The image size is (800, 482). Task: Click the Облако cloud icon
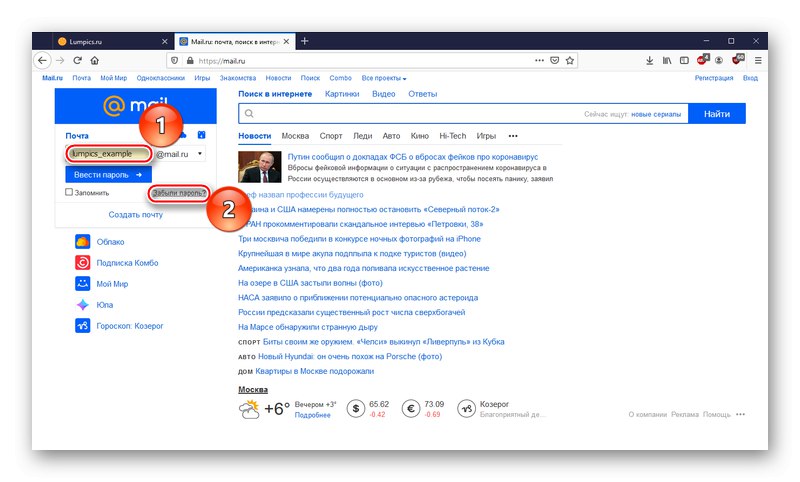pyautogui.click(x=83, y=241)
